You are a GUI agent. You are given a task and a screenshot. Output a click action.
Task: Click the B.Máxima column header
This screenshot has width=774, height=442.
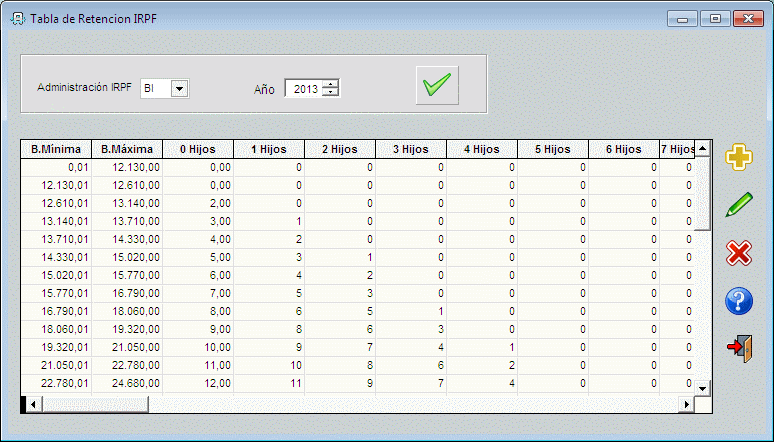tap(127, 149)
